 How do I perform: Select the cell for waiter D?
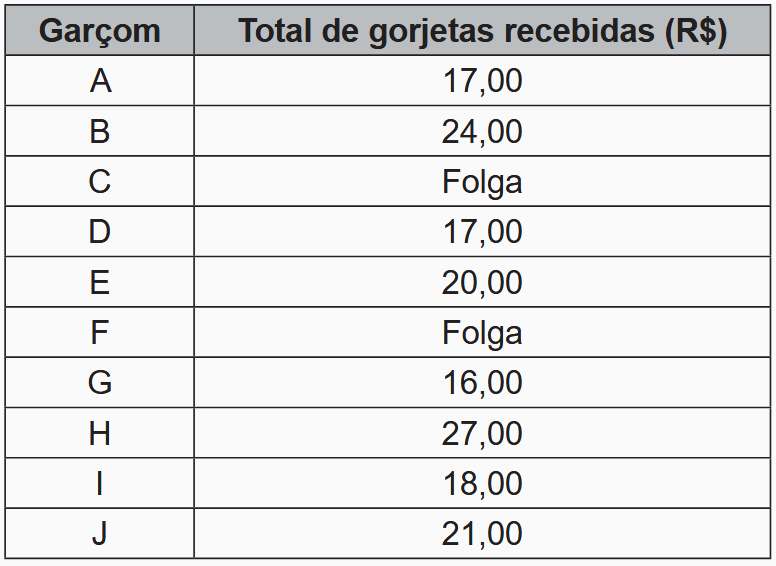(x=99, y=232)
